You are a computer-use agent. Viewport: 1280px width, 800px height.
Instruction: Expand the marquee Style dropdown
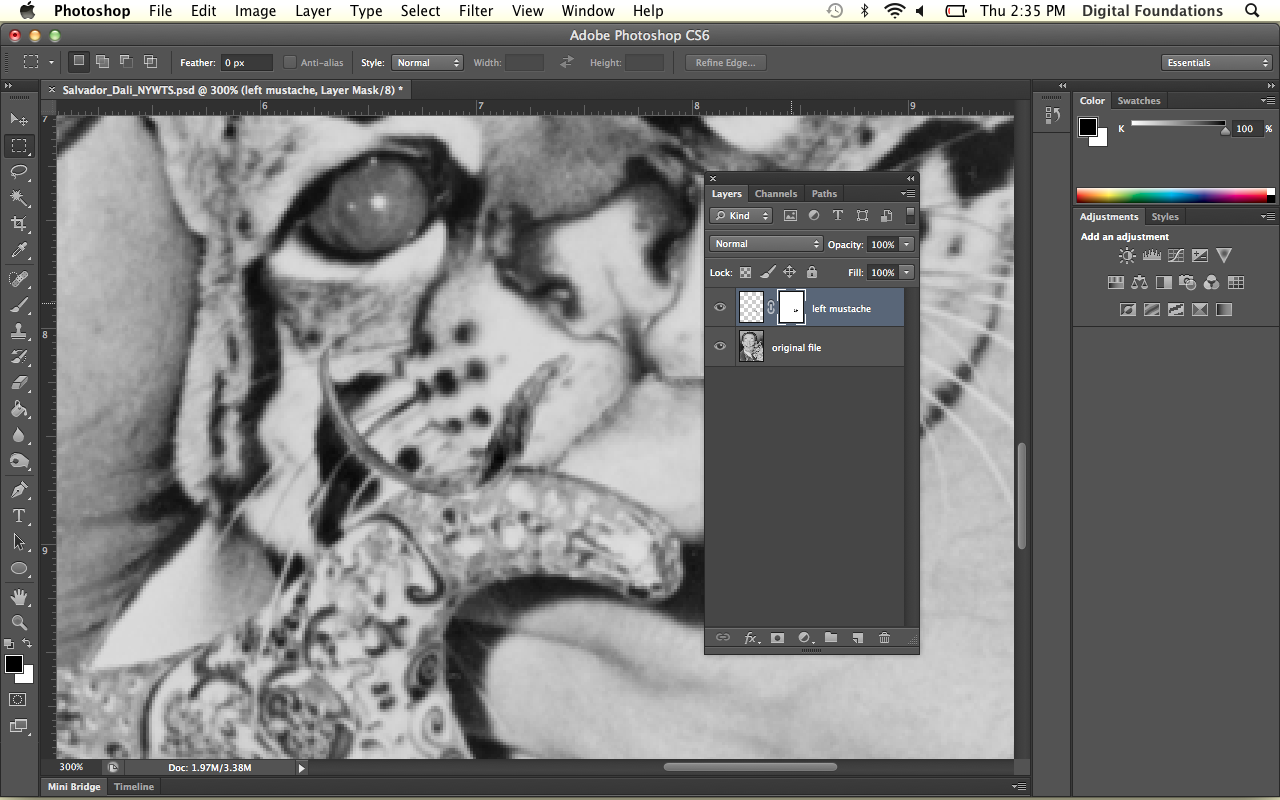pyautogui.click(x=427, y=63)
